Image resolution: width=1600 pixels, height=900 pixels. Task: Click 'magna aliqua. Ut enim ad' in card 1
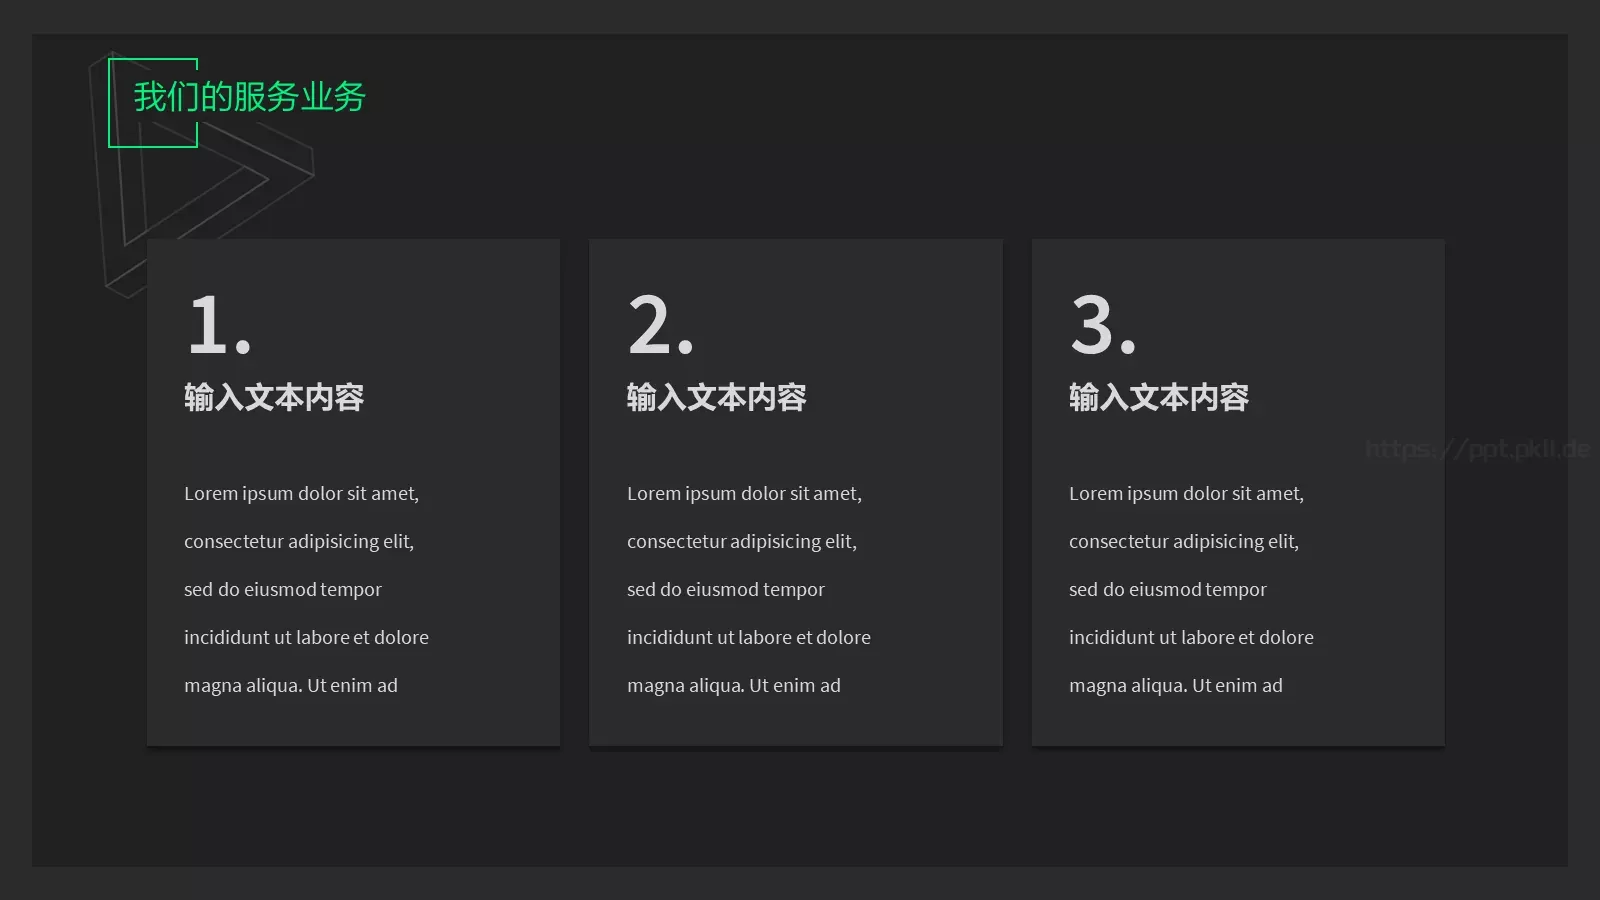pos(291,685)
